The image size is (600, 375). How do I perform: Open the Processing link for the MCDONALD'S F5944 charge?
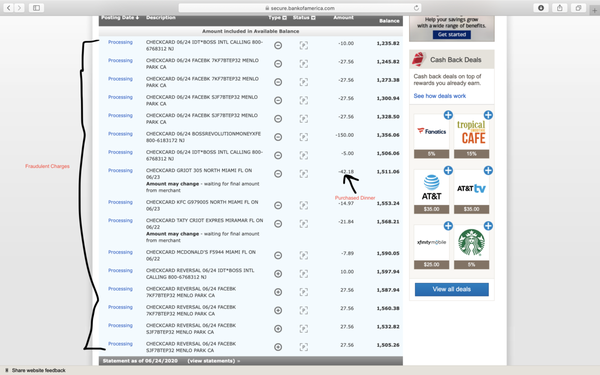tap(120, 252)
